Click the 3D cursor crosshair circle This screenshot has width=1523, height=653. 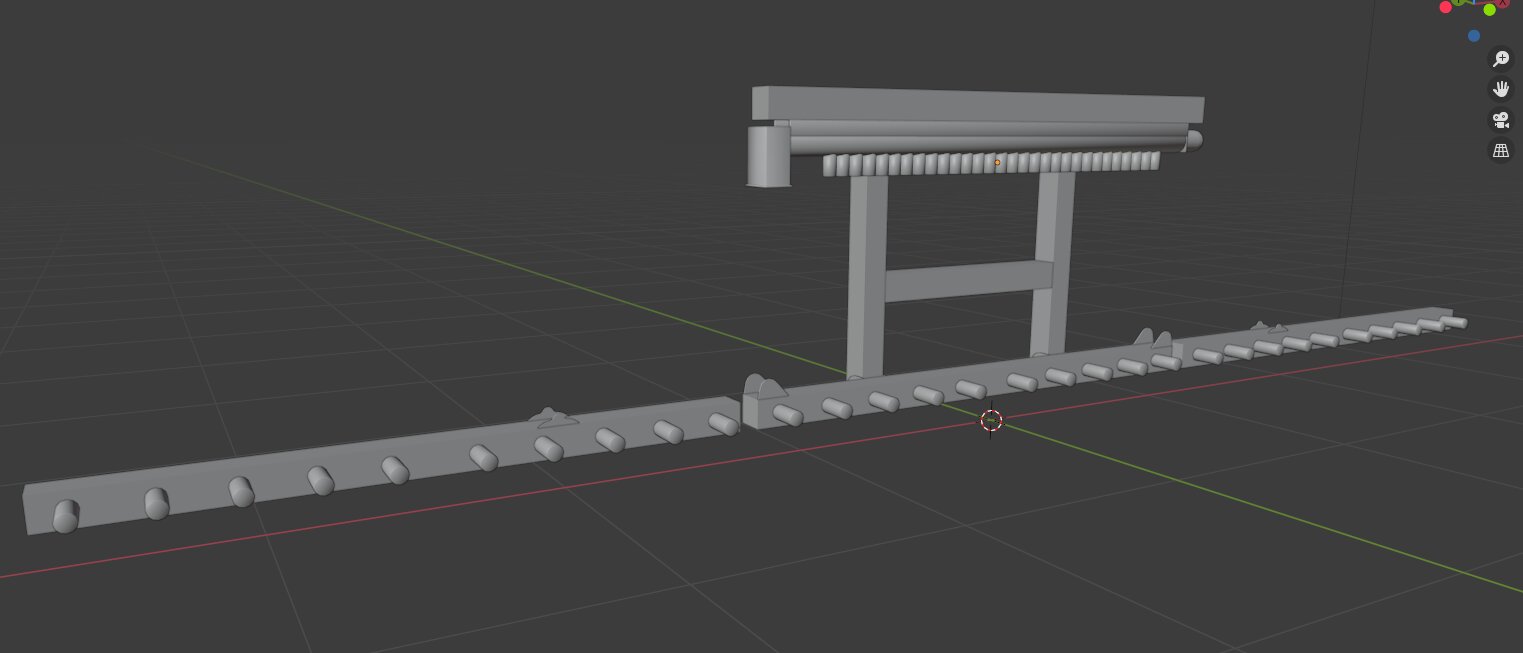991,420
